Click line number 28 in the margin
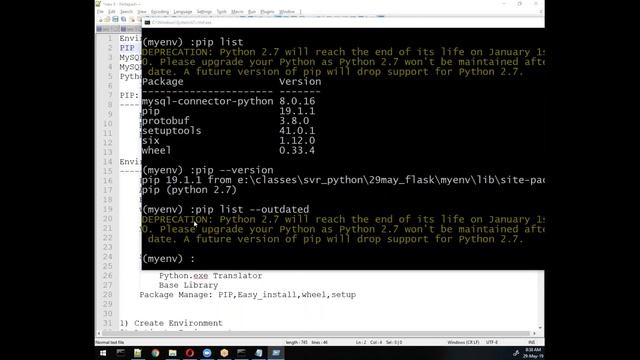The width and height of the screenshot is (640, 360). click(x=107, y=295)
